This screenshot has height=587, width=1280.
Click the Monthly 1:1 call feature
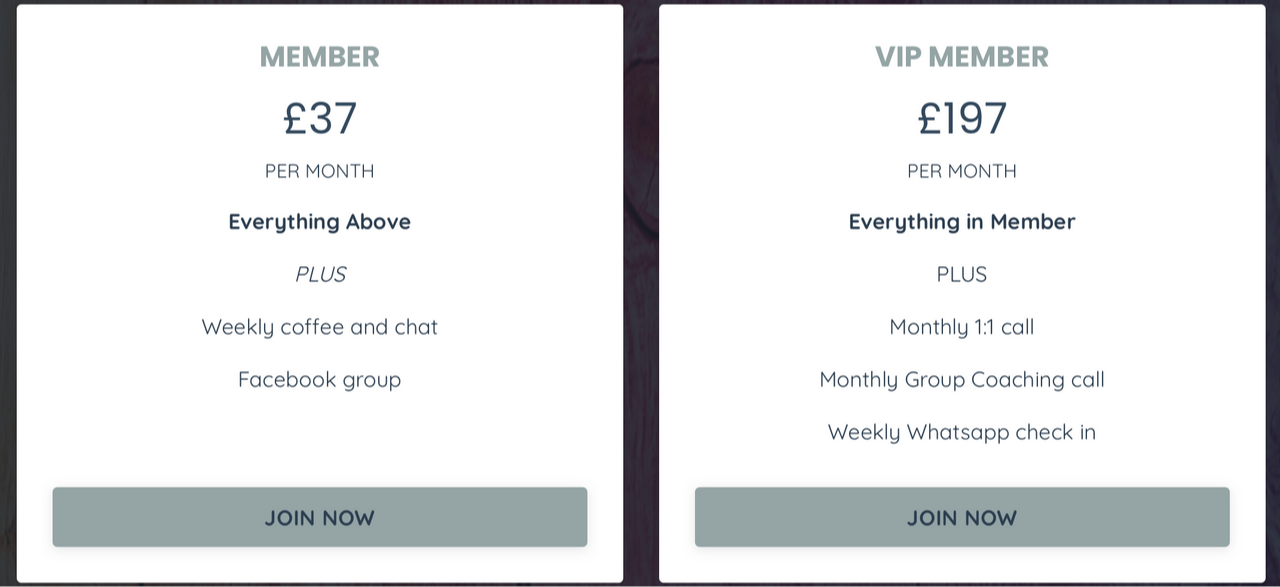pos(962,327)
